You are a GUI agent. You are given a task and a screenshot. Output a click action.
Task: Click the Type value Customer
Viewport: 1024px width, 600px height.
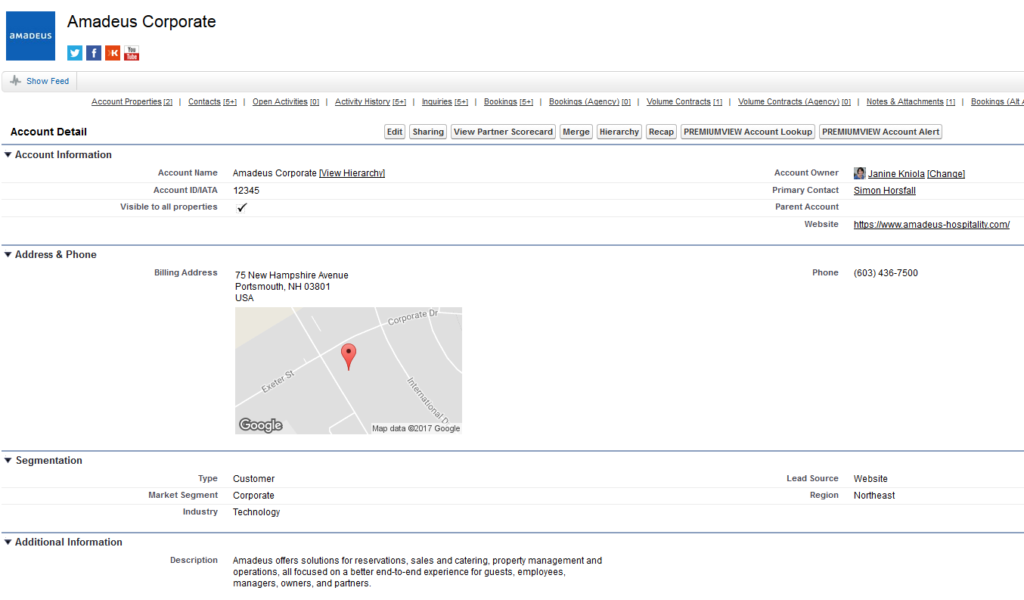(253, 479)
